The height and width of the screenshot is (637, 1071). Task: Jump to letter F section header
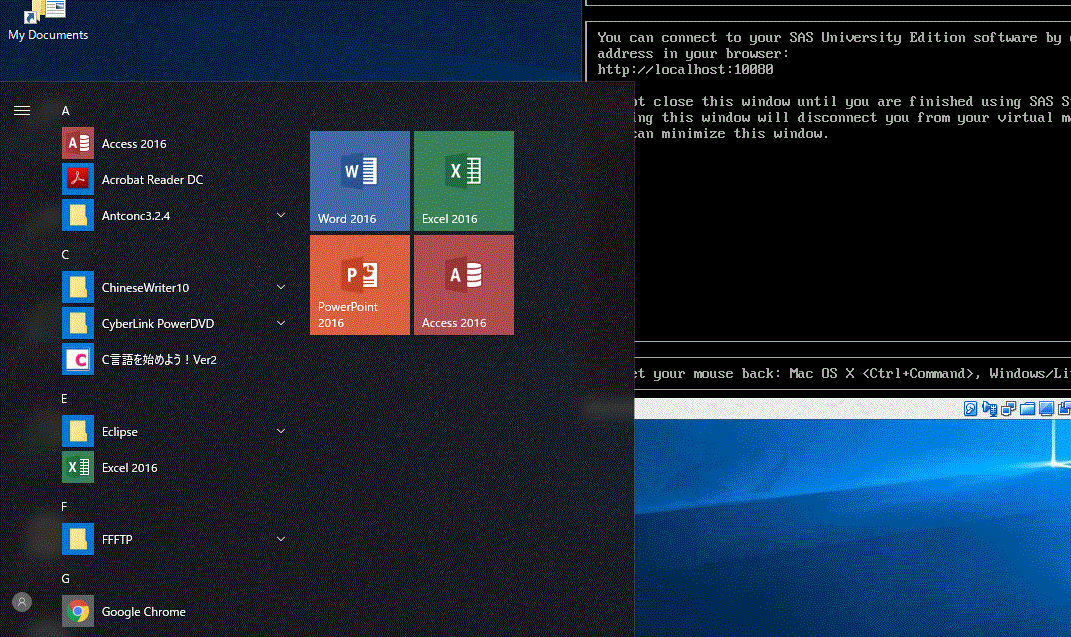point(64,507)
